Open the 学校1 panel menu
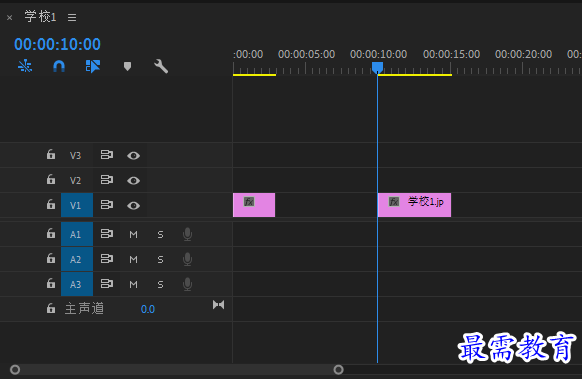The width and height of the screenshot is (582, 379). tap(72, 17)
